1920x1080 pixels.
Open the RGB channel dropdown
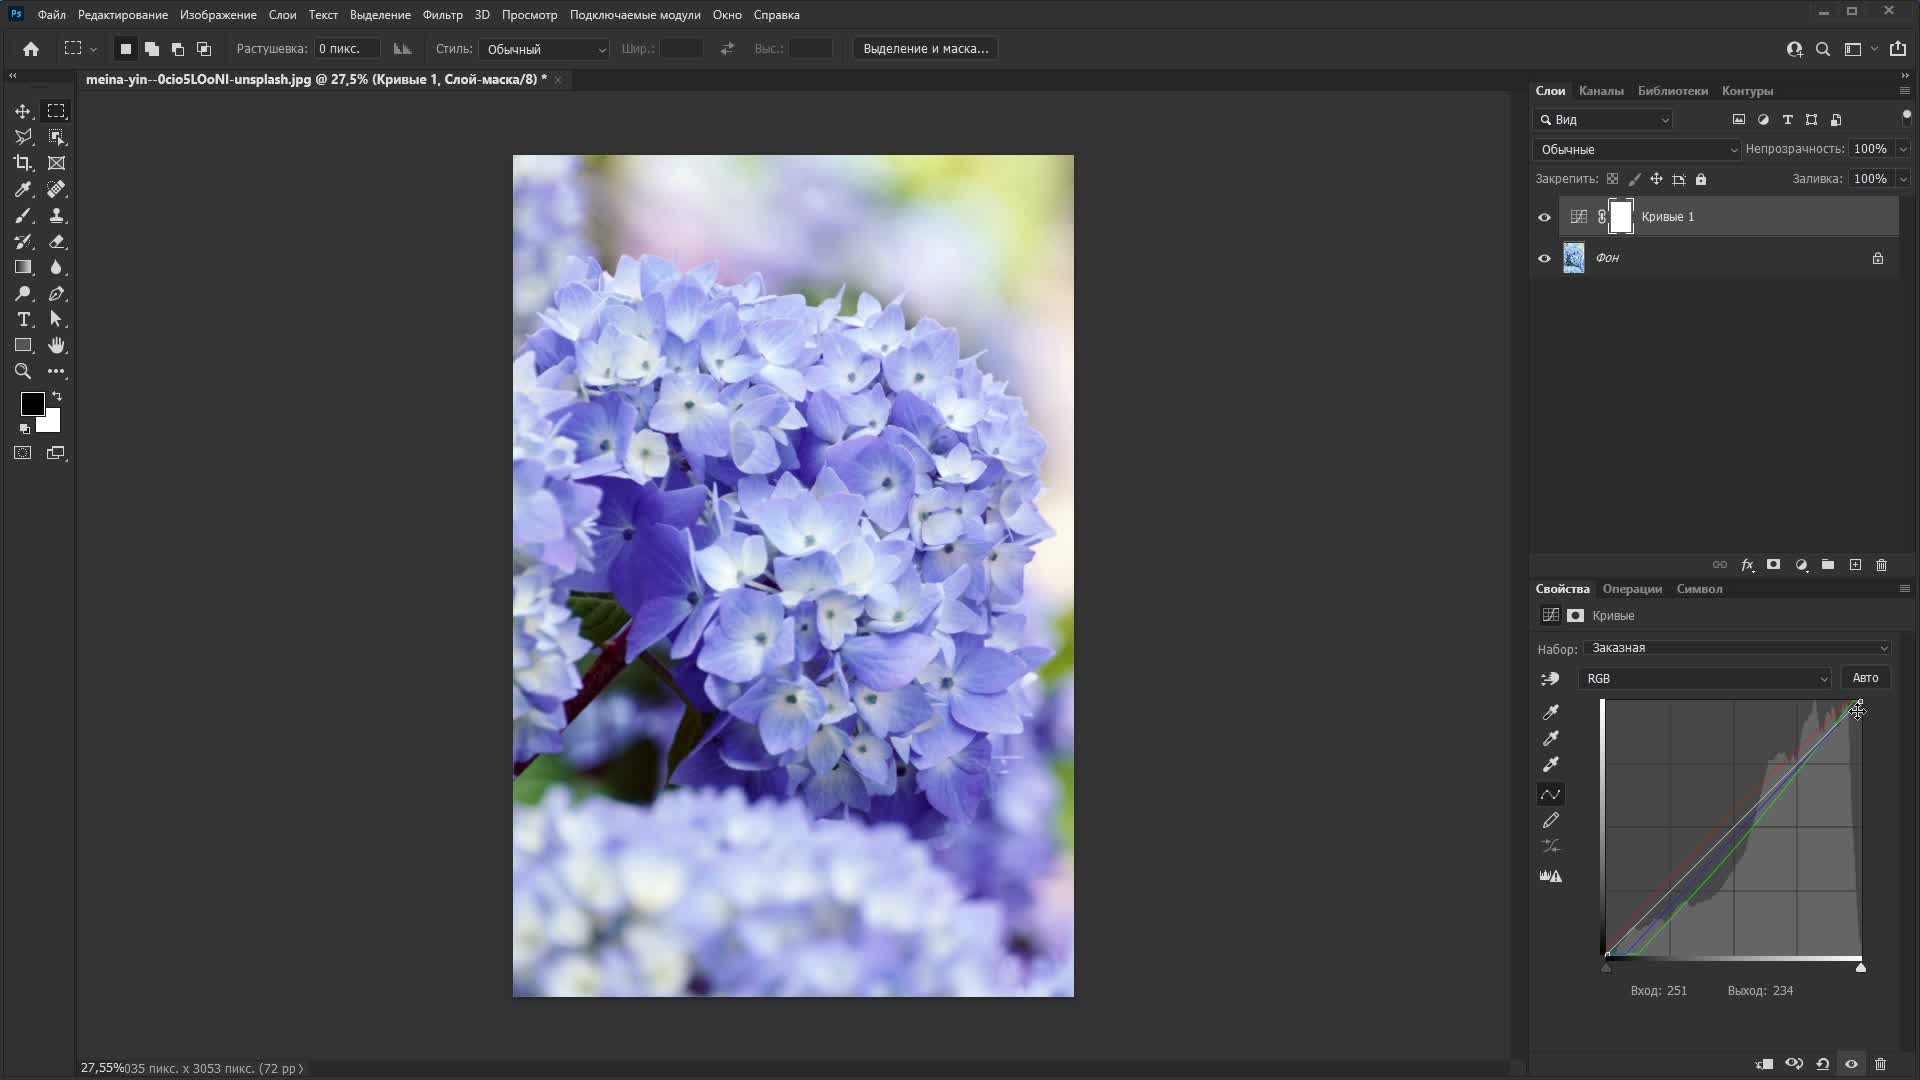click(x=1705, y=679)
